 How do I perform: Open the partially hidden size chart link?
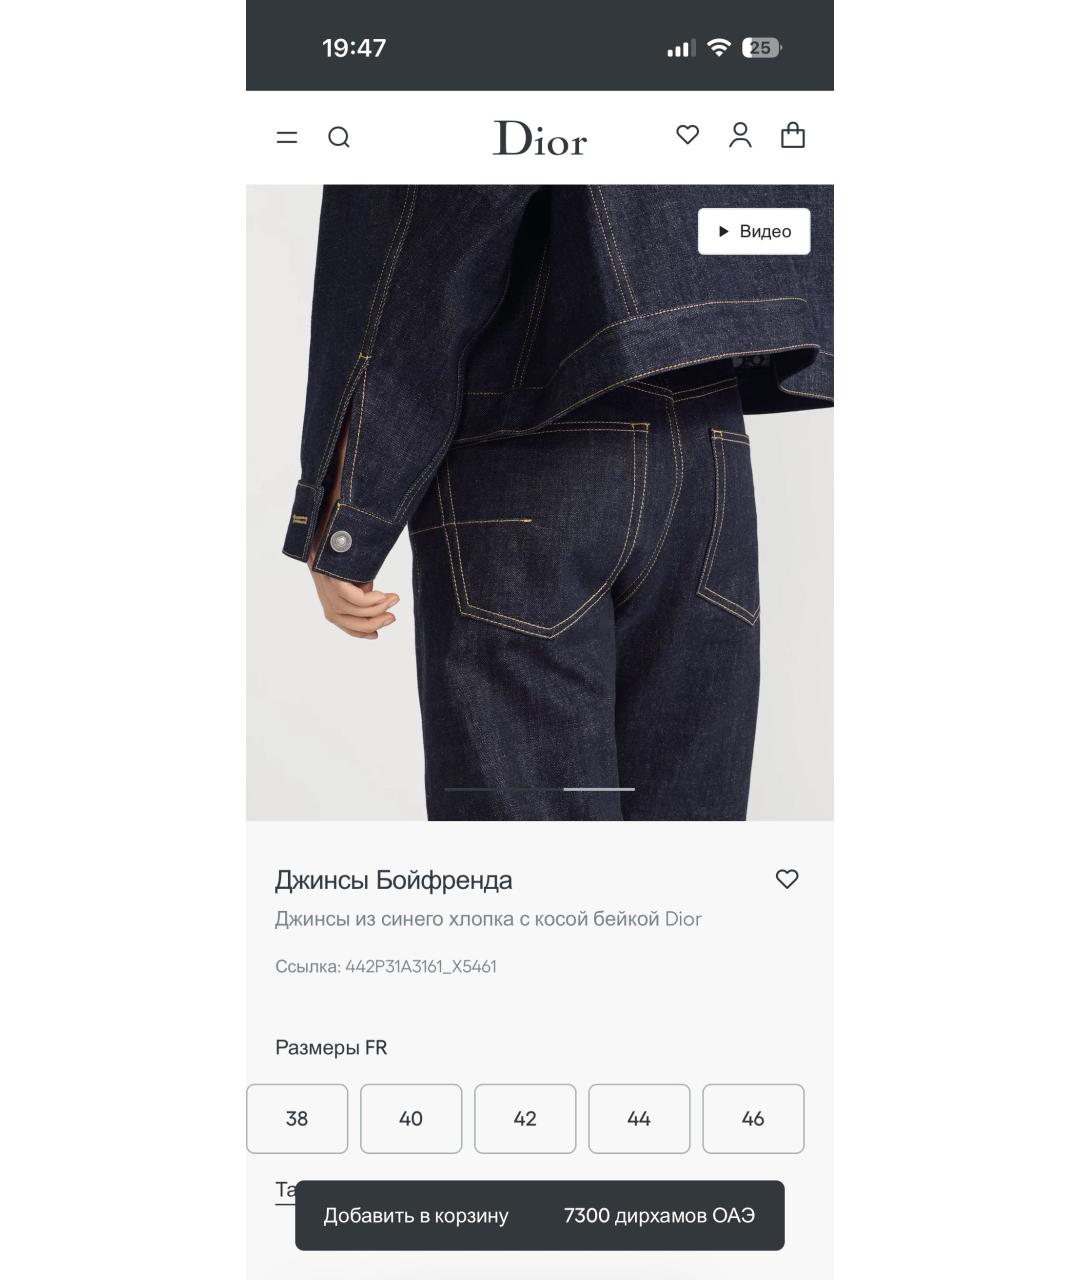click(286, 1191)
